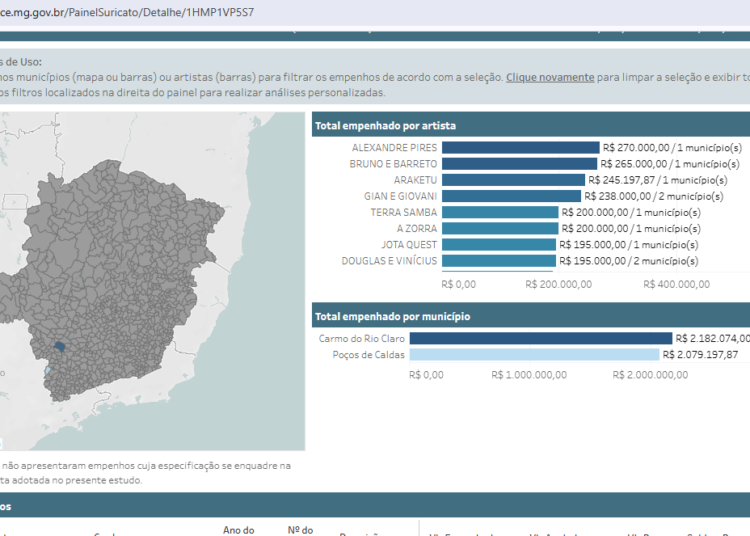Screen dimensions: 750x536
Task: Click value 'R$ 270.000,00 / 1 município(s)'
Action: click(x=672, y=148)
